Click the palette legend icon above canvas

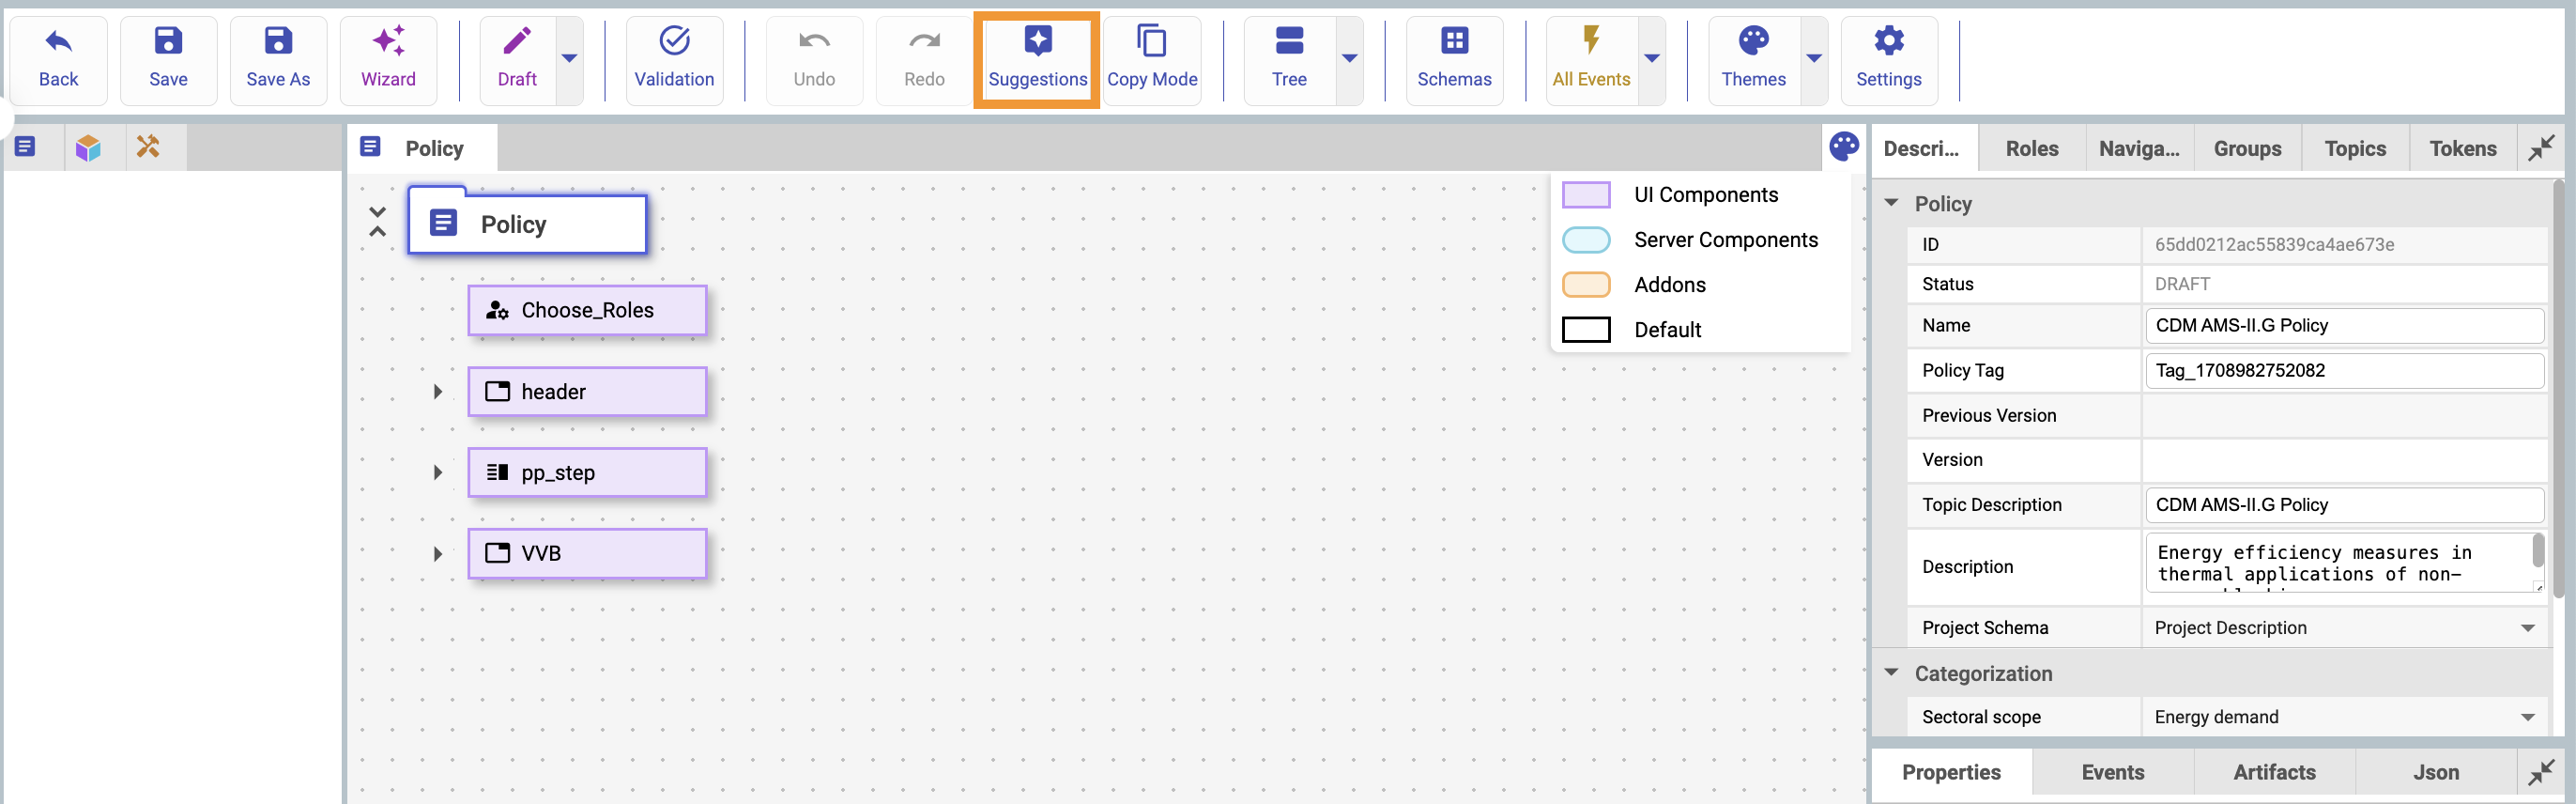click(x=1843, y=147)
